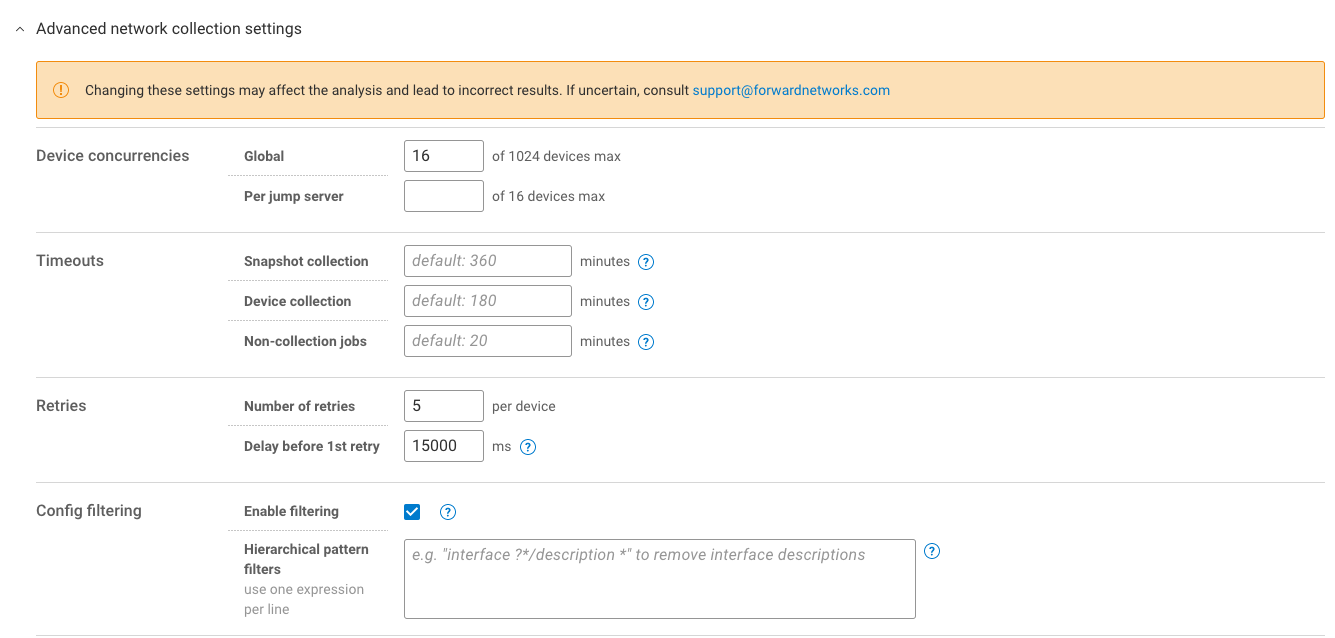Show help for Enable filtering option

[448, 512]
